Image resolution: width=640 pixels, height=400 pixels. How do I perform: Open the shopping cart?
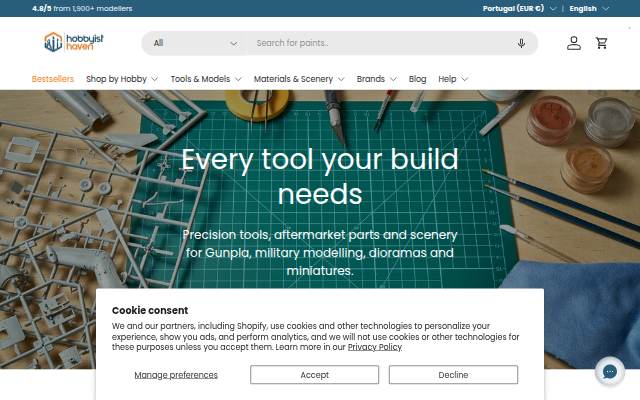[601, 43]
